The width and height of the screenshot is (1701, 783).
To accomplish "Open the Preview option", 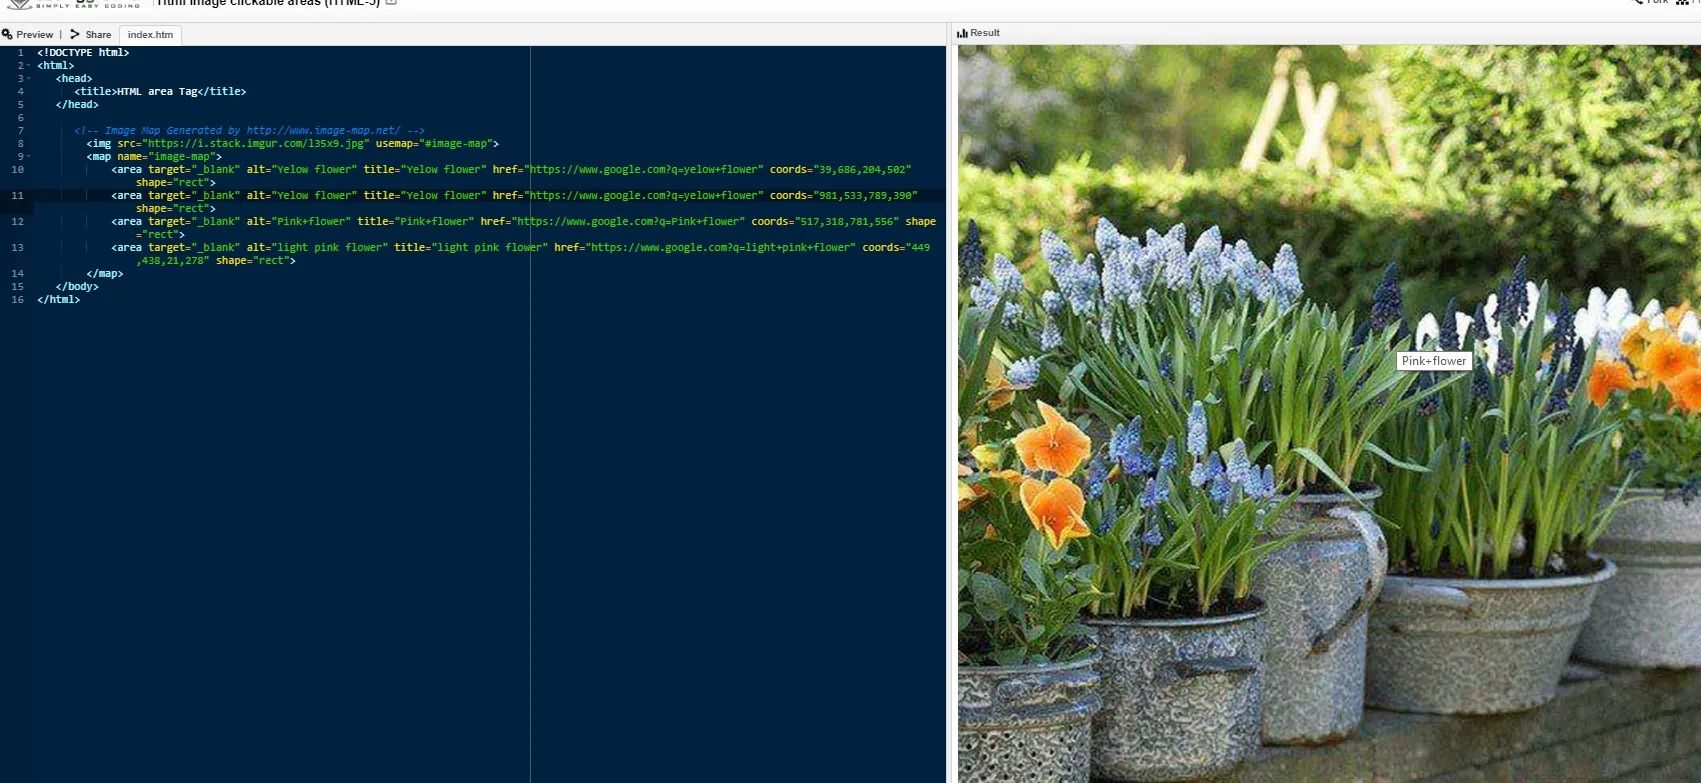I will (34, 34).
